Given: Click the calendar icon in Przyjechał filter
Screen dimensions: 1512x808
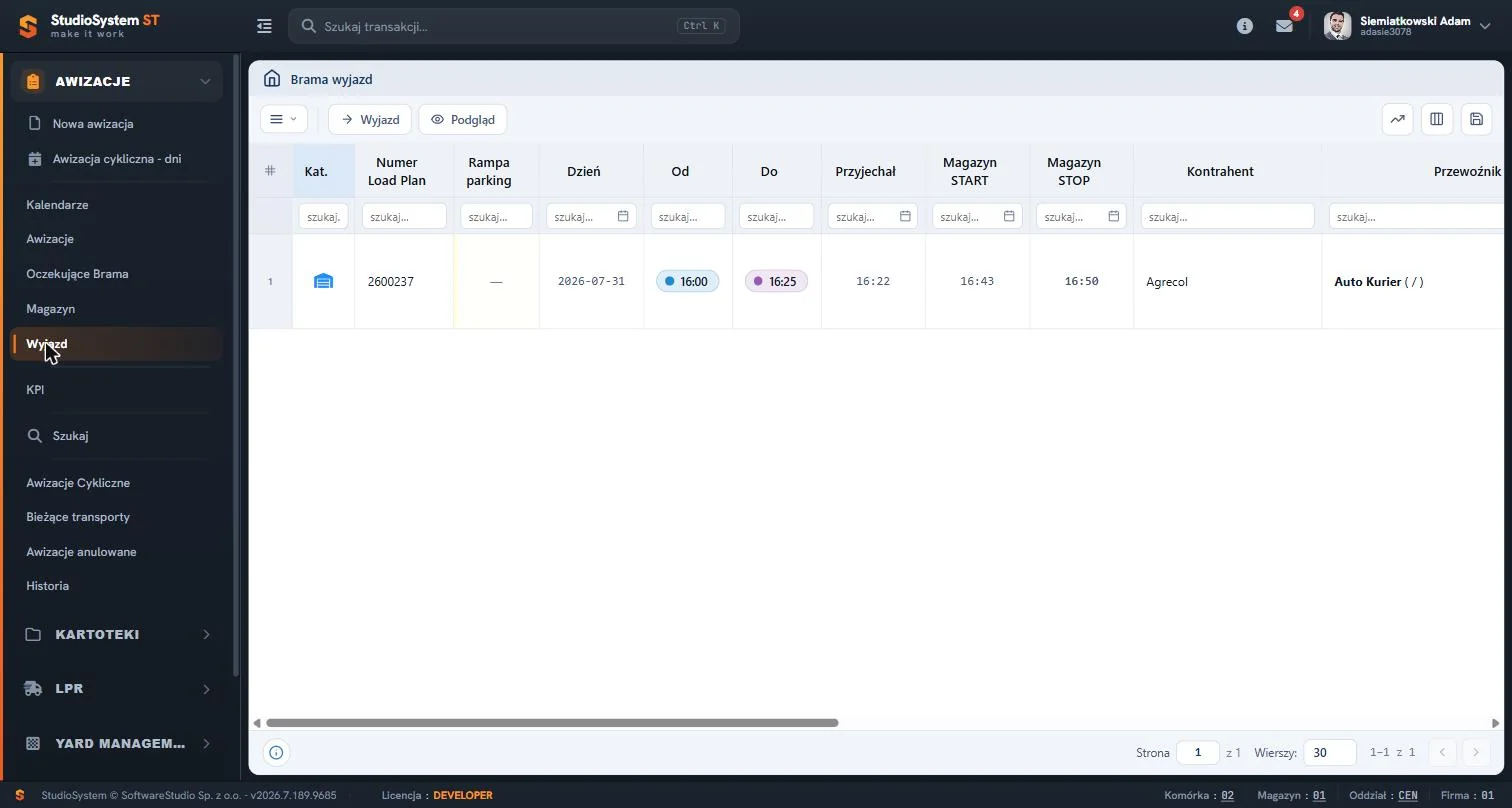Looking at the screenshot, I should click(x=905, y=216).
